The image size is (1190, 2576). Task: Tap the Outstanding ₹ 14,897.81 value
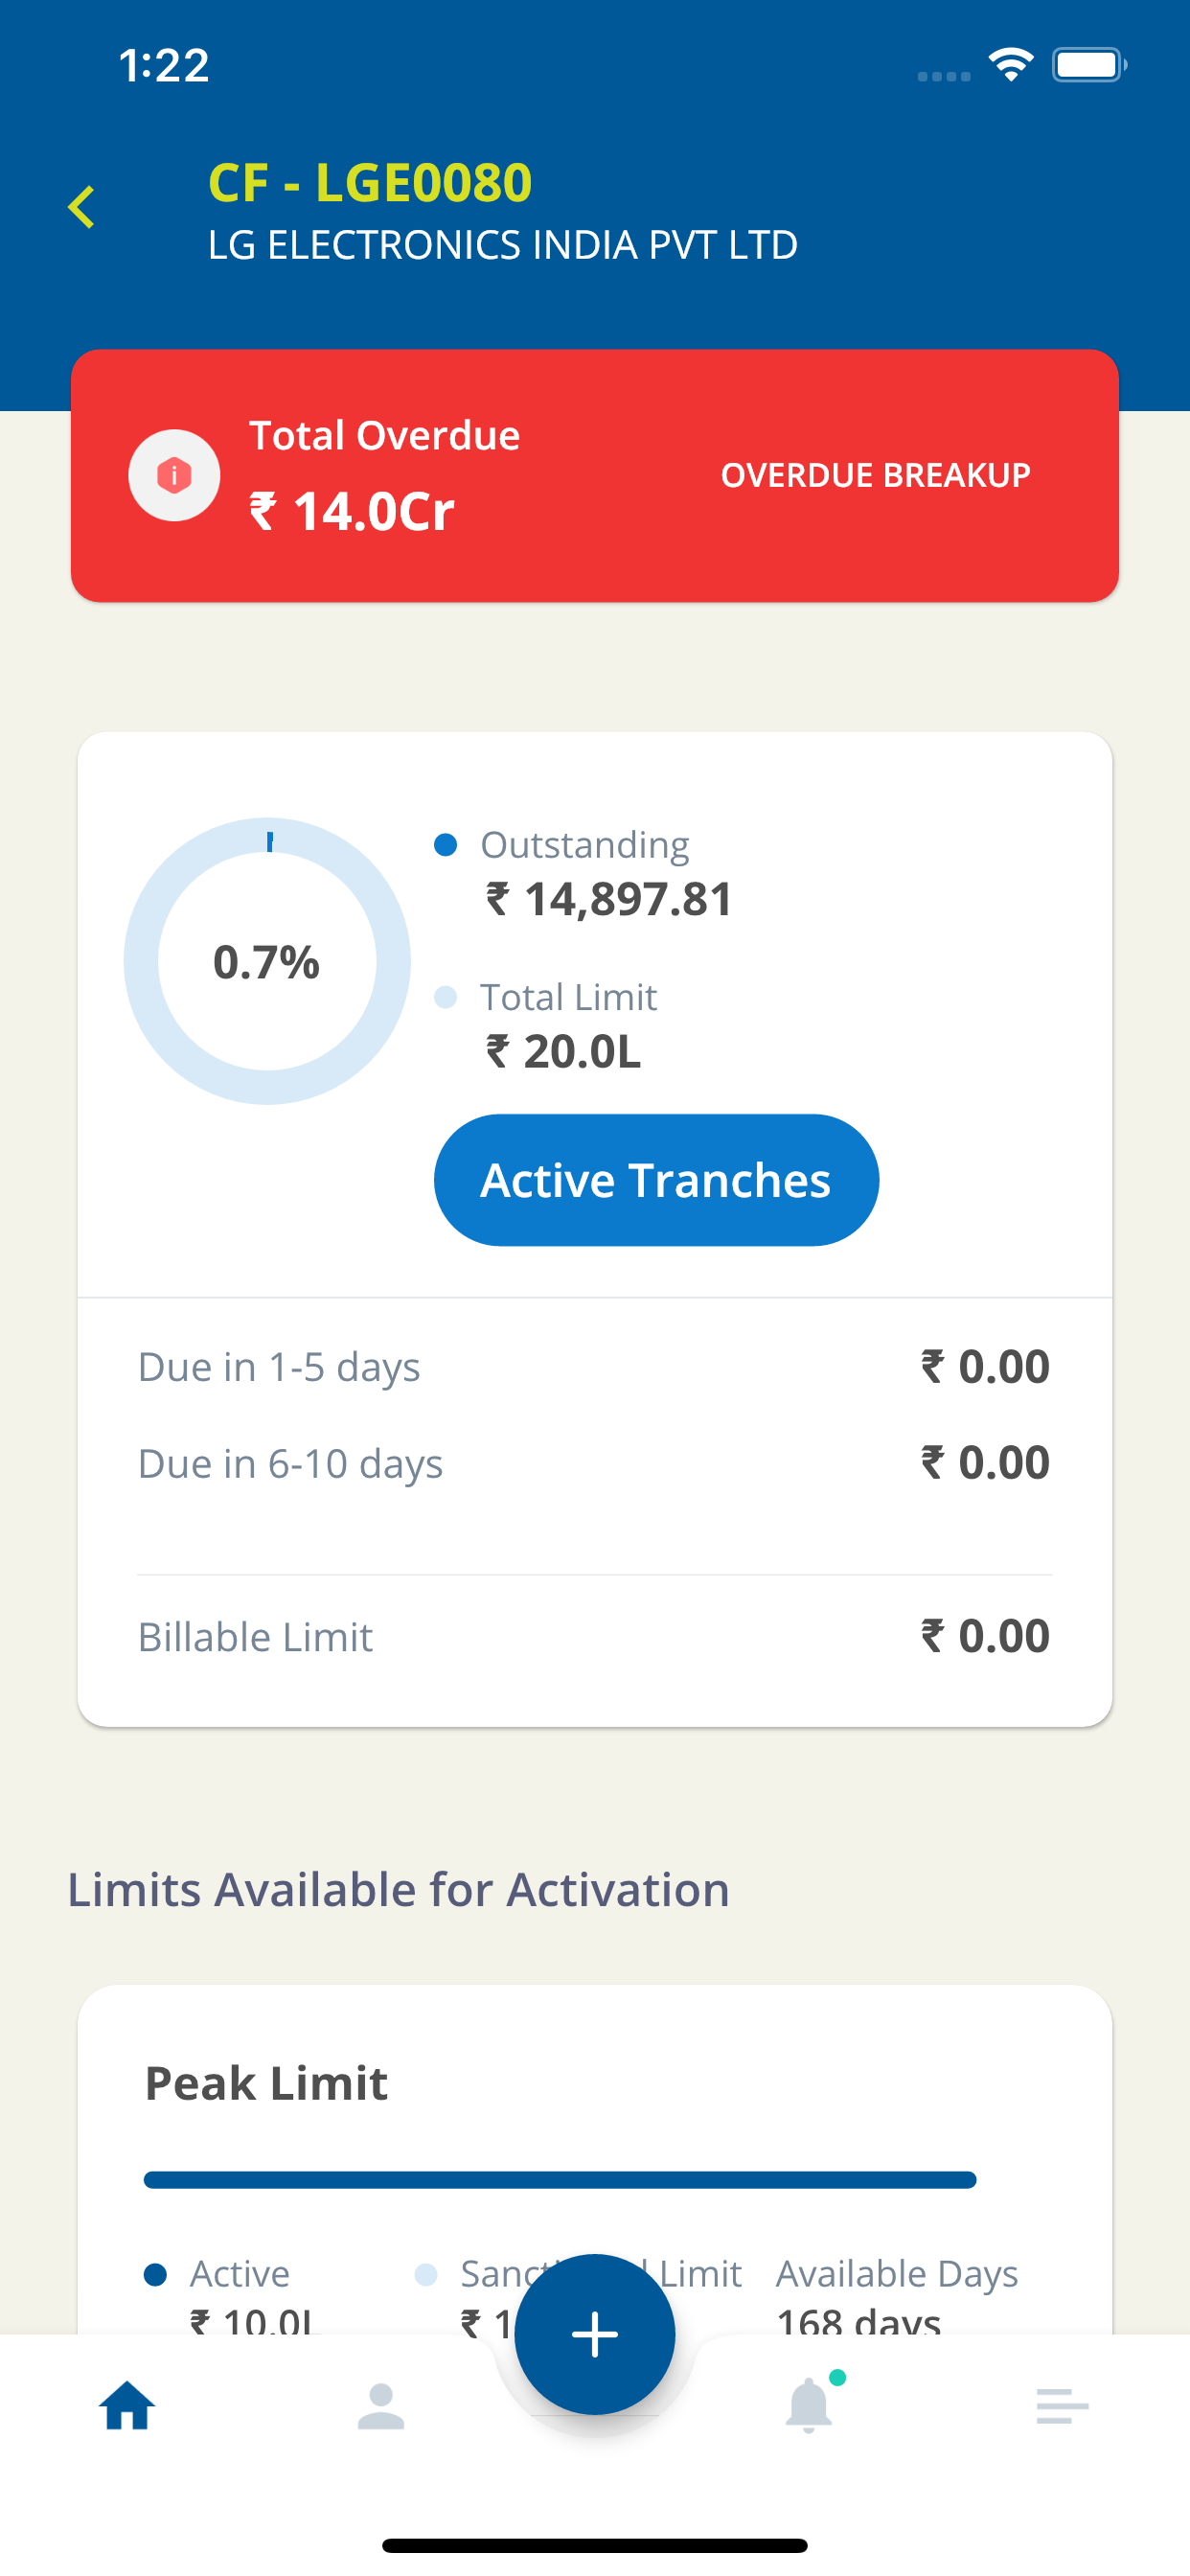tap(609, 898)
